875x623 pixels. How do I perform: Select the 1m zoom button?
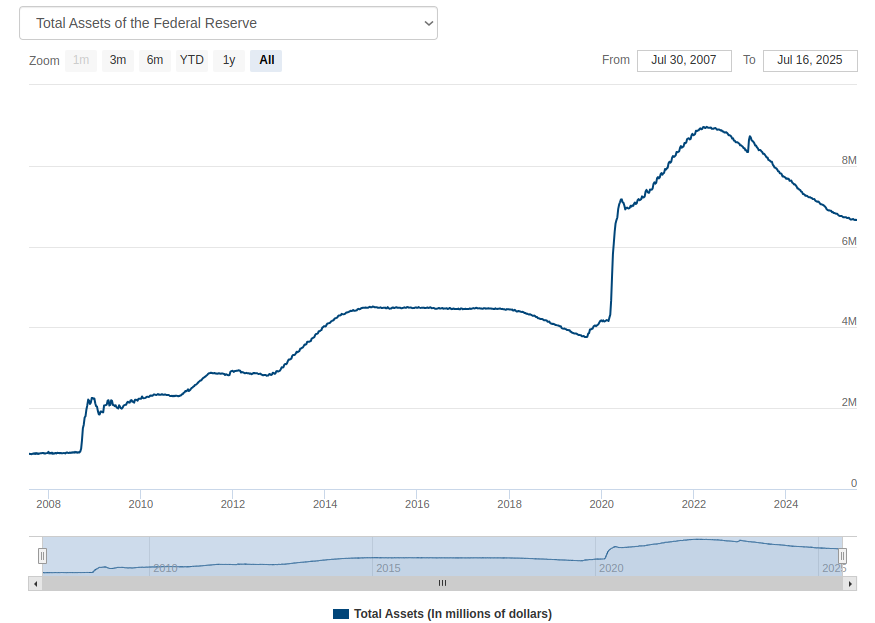coord(81,60)
